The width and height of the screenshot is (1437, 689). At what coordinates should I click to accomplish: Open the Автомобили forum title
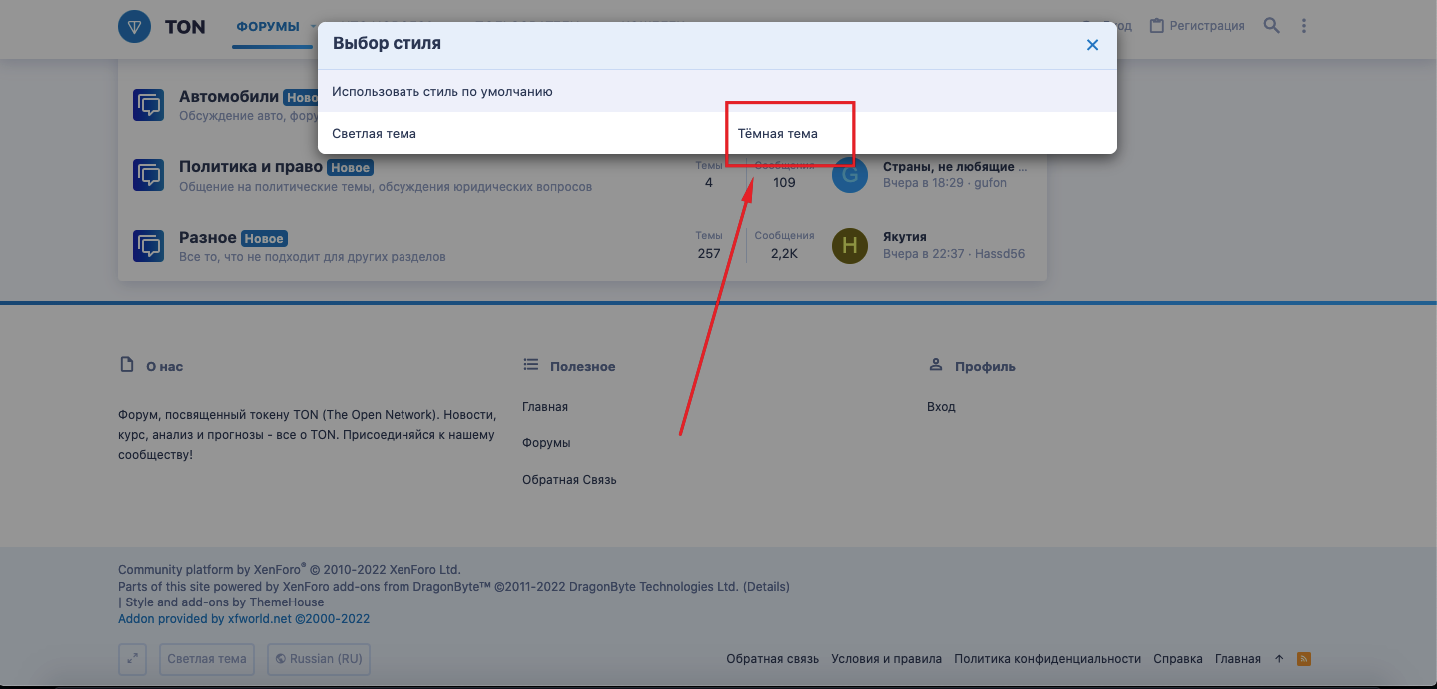pyautogui.click(x=229, y=97)
